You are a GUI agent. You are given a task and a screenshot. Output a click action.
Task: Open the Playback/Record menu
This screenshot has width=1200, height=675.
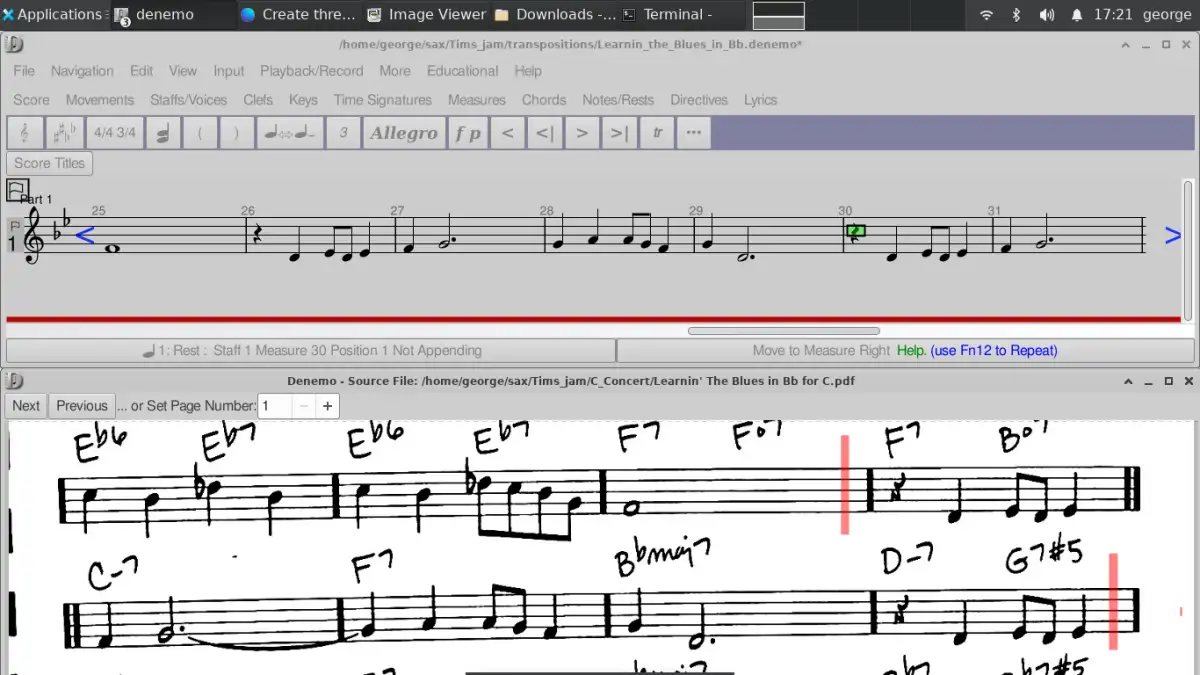pos(312,71)
